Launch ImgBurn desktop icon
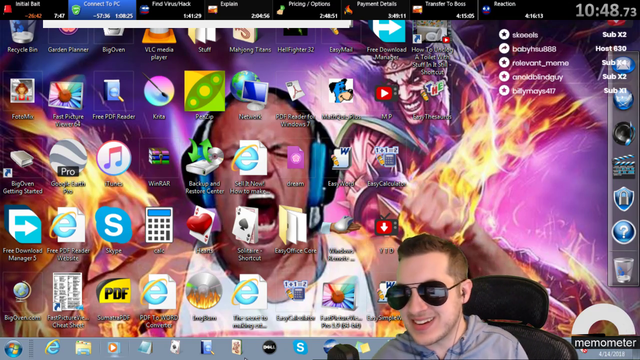This screenshot has width=640, height=360. point(204,297)
